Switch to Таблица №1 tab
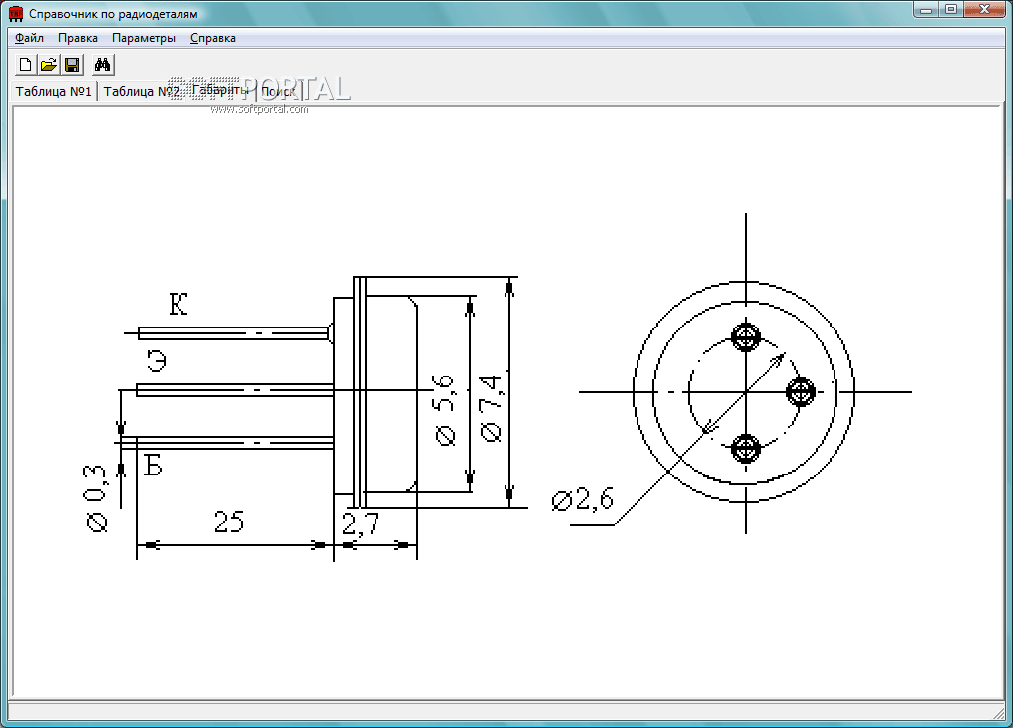 tap(54, 91)
